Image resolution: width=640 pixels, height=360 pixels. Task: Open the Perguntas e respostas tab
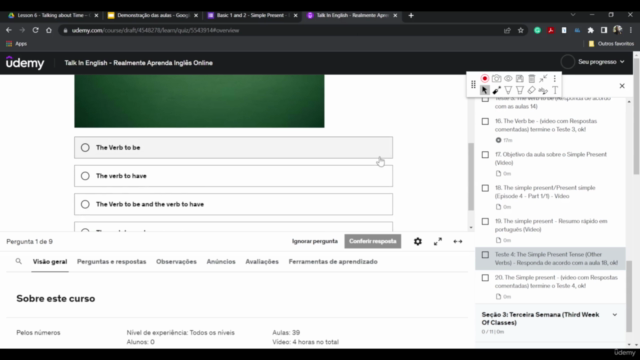point(111,262)
